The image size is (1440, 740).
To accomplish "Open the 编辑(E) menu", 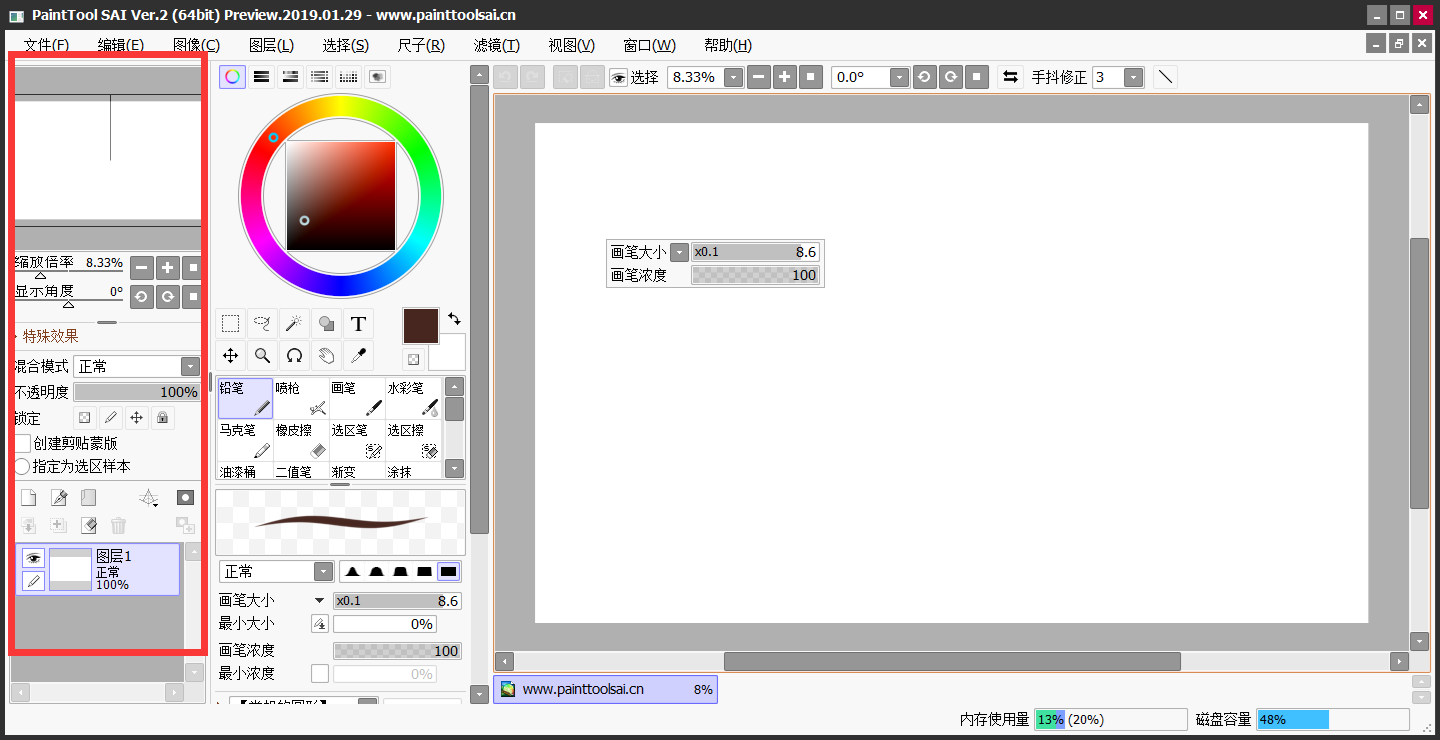I will pos(121,45).
